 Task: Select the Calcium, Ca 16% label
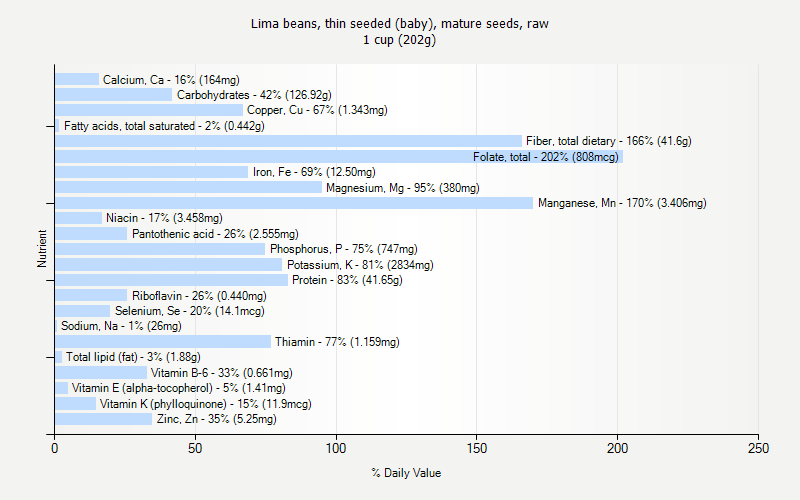(x=171, y=80)
